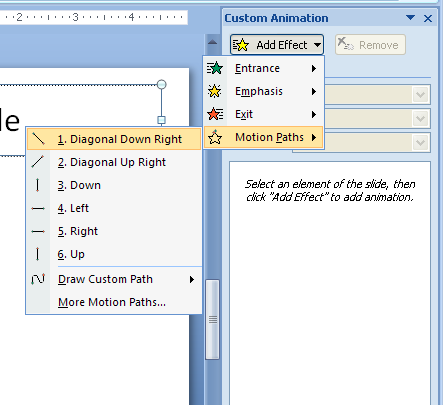Screen dimensions: 443x405
Task: Select Motion Paths menu entry
Action: pos(264,137)
